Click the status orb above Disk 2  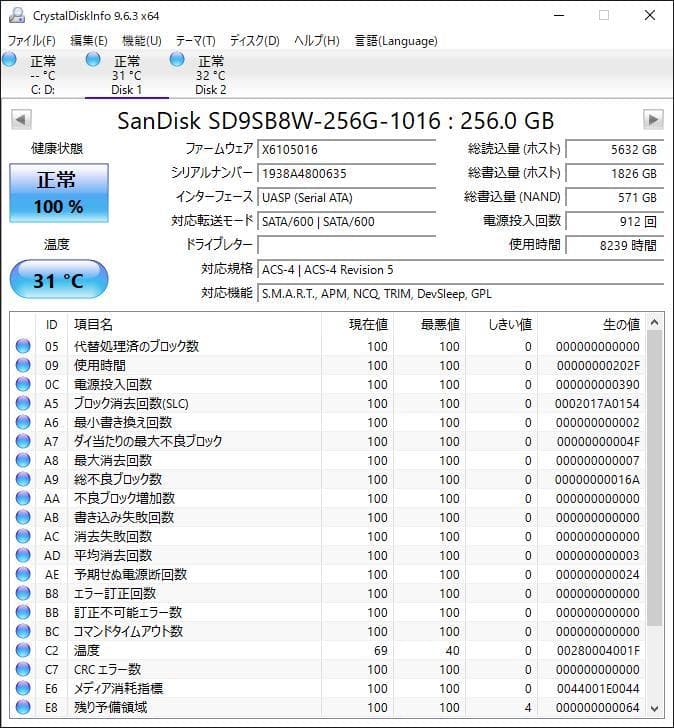point(177,59)
